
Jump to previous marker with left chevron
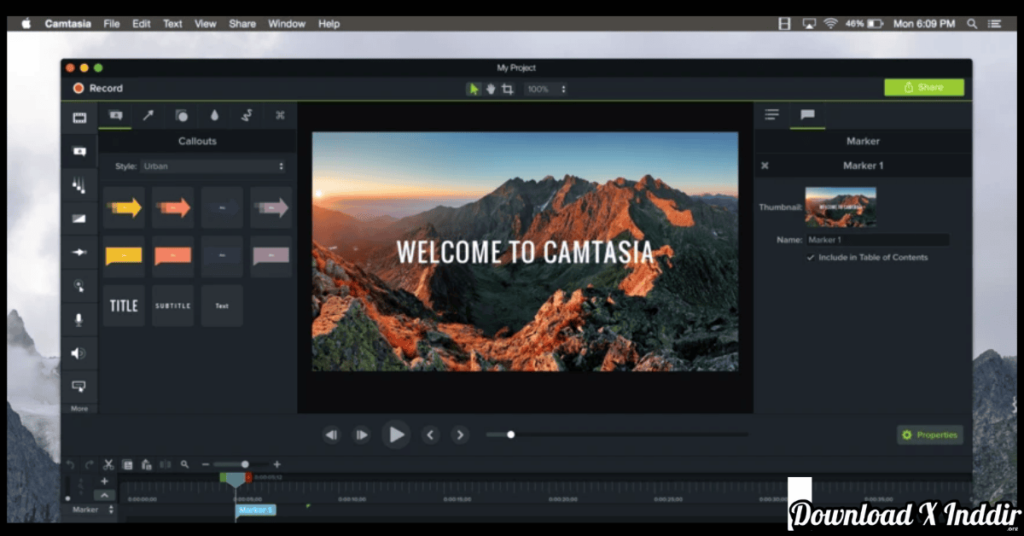pyautogui.click(x=430, y=435)
